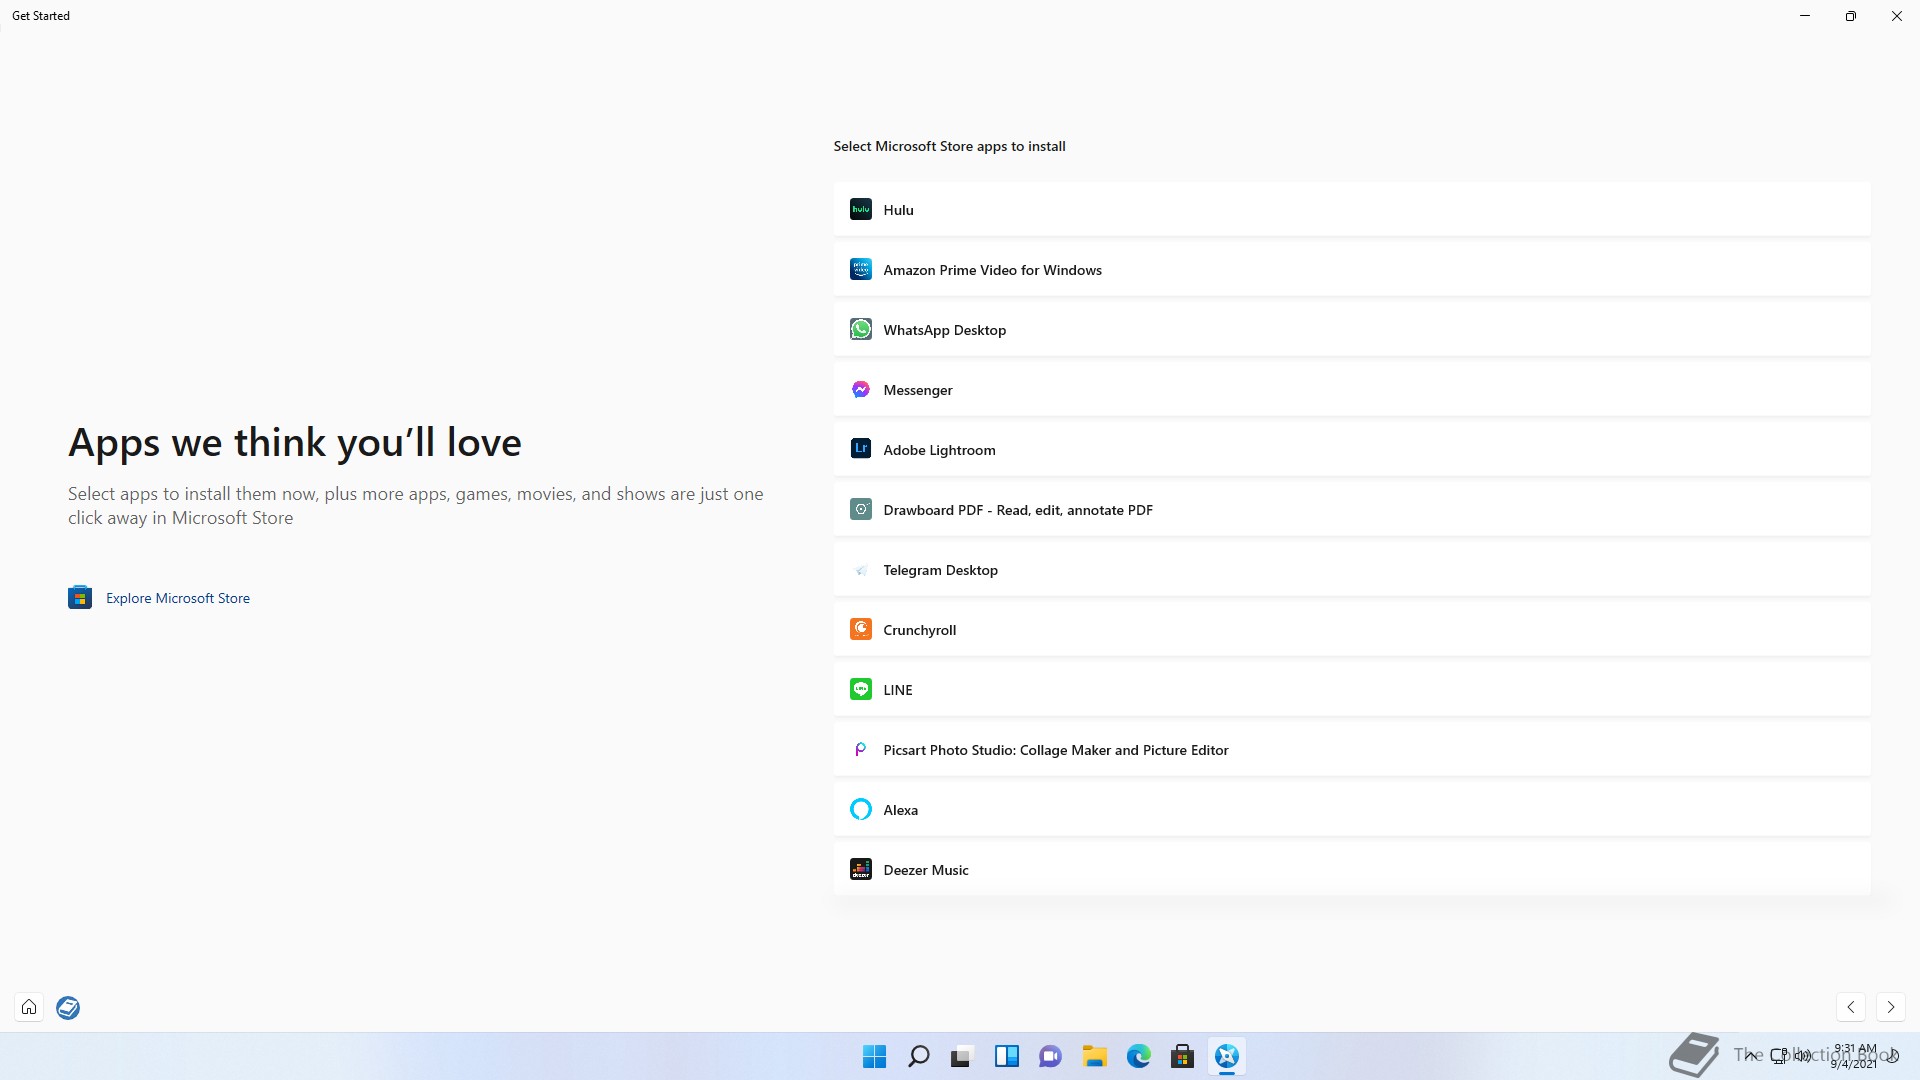The width and height of the screenshot is (1920, 1080).
Task: Select the WhatsApp Desktop label
Action: click(x=944, y=330)
